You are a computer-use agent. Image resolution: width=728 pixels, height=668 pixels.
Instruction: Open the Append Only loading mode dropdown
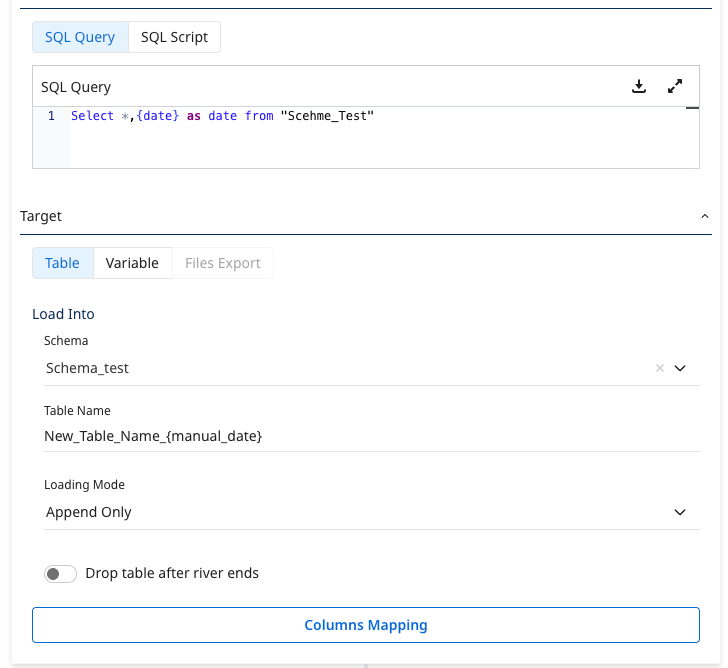340,512
